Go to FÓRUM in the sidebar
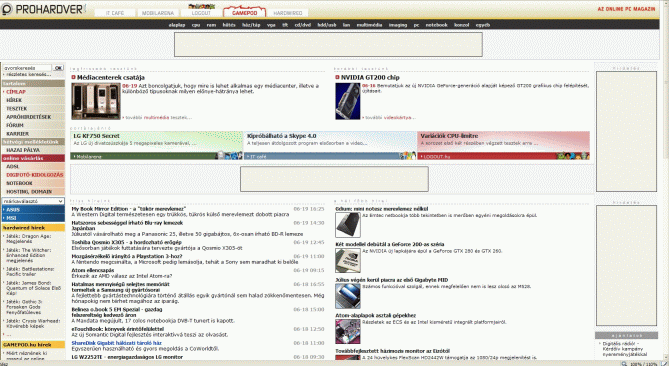This screenshot has width=669, height=366. (x=15, y=125)
